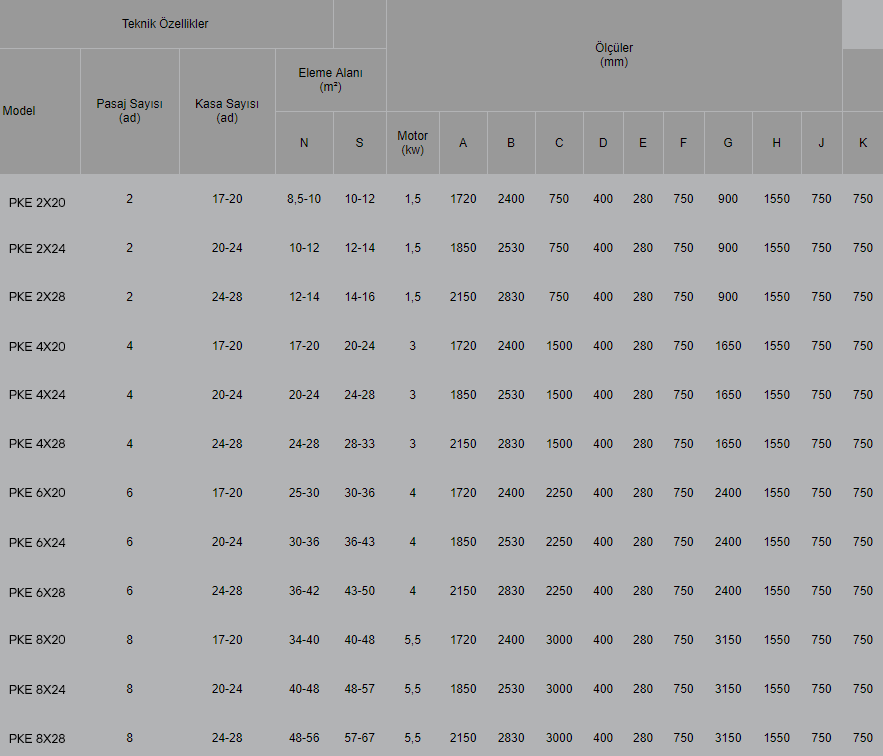Click the Kasa Sayısı column header
Image resolution: width=883 pixels, height=756 pixels.
tap(227, 111)
